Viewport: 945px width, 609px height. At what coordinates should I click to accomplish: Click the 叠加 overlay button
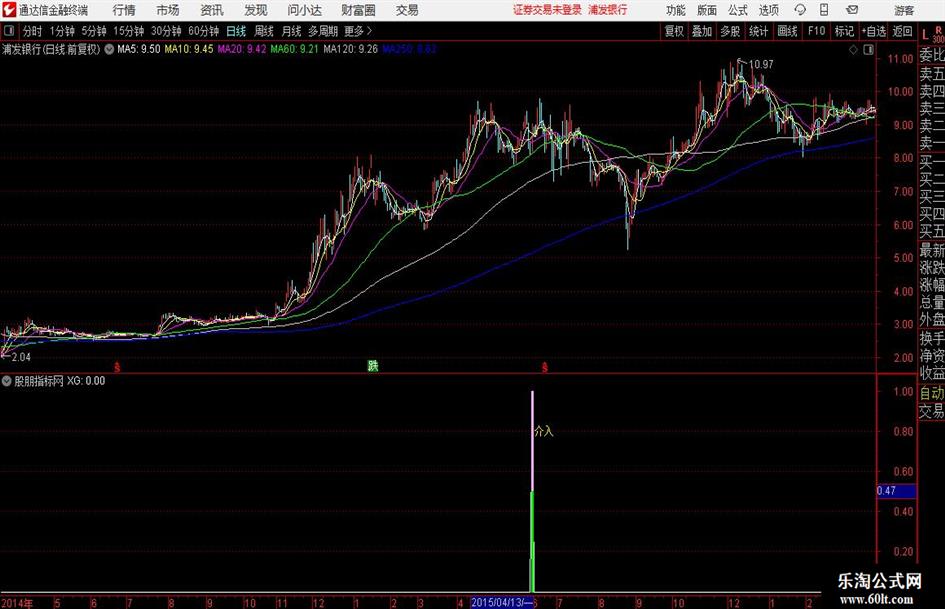pyautogui.click(x=702, y=31)
